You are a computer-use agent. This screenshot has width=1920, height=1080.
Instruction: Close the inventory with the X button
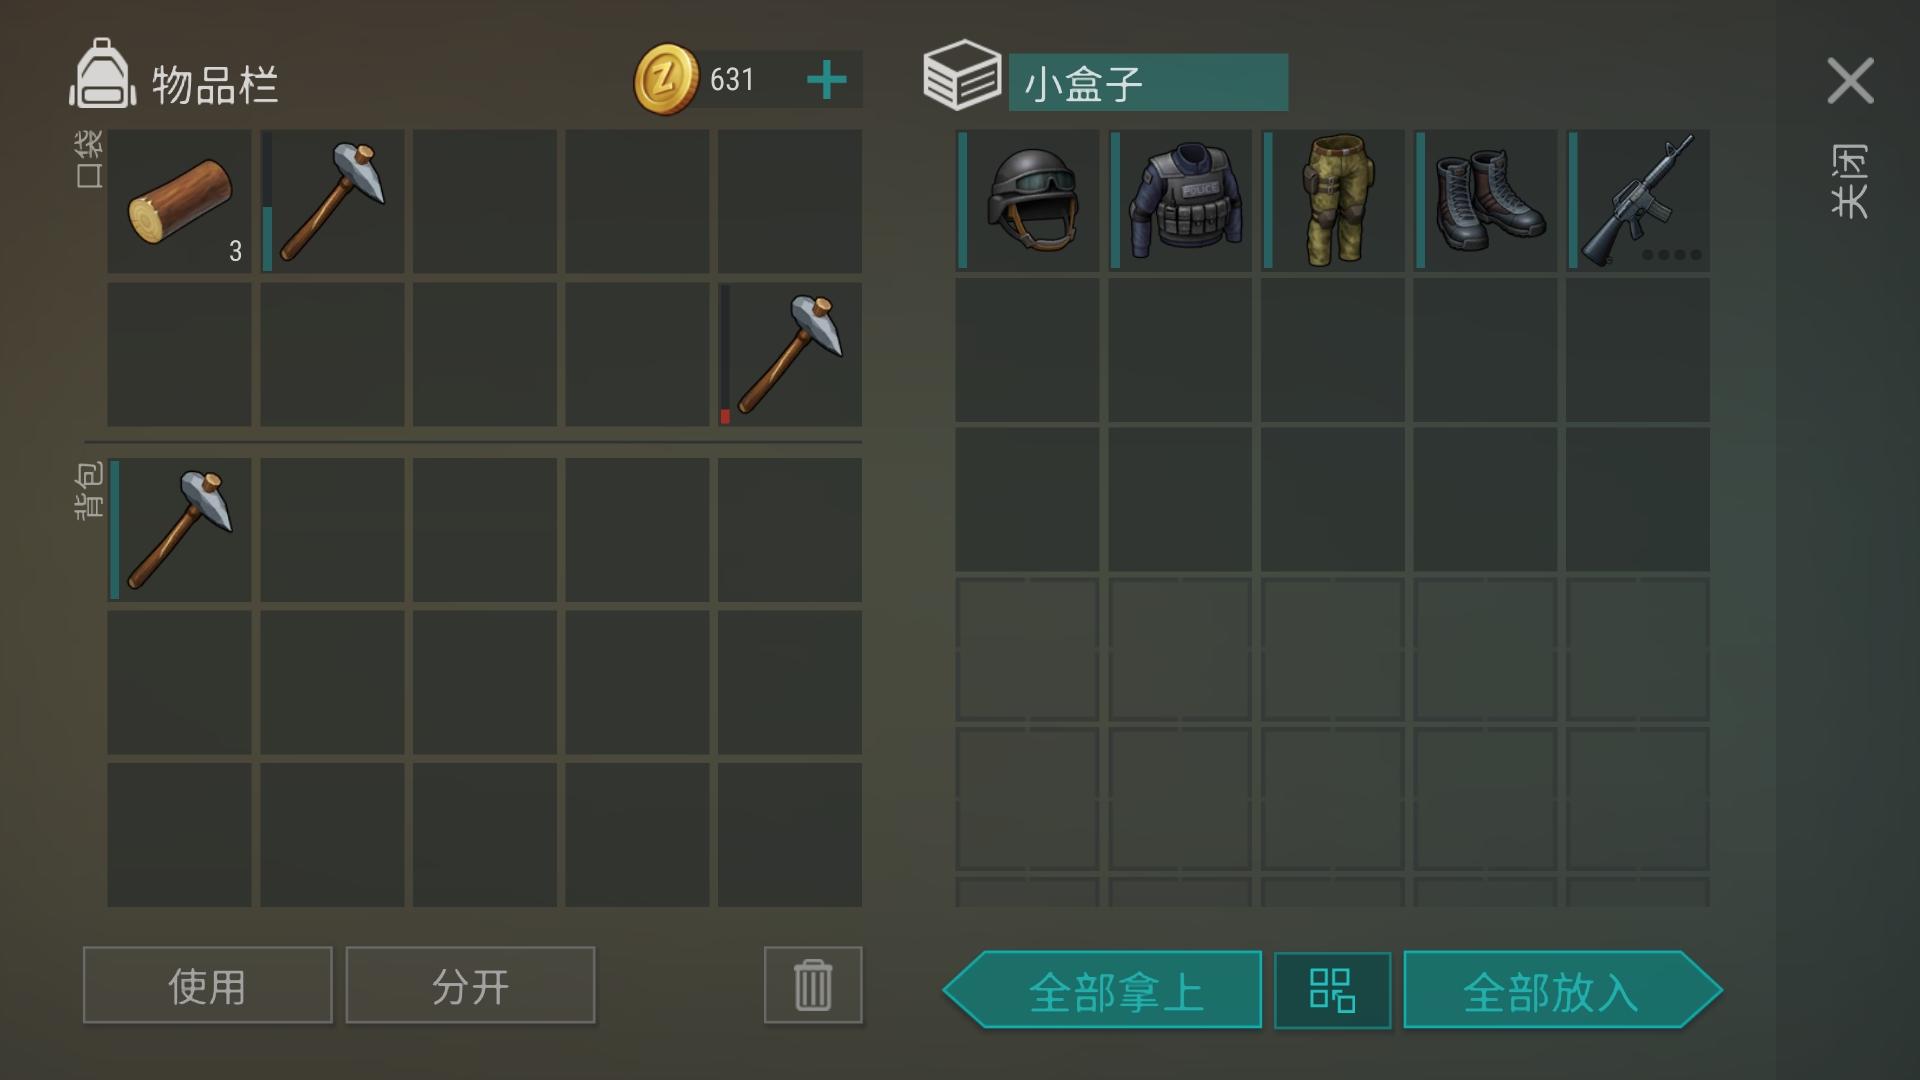(1850, 80)
